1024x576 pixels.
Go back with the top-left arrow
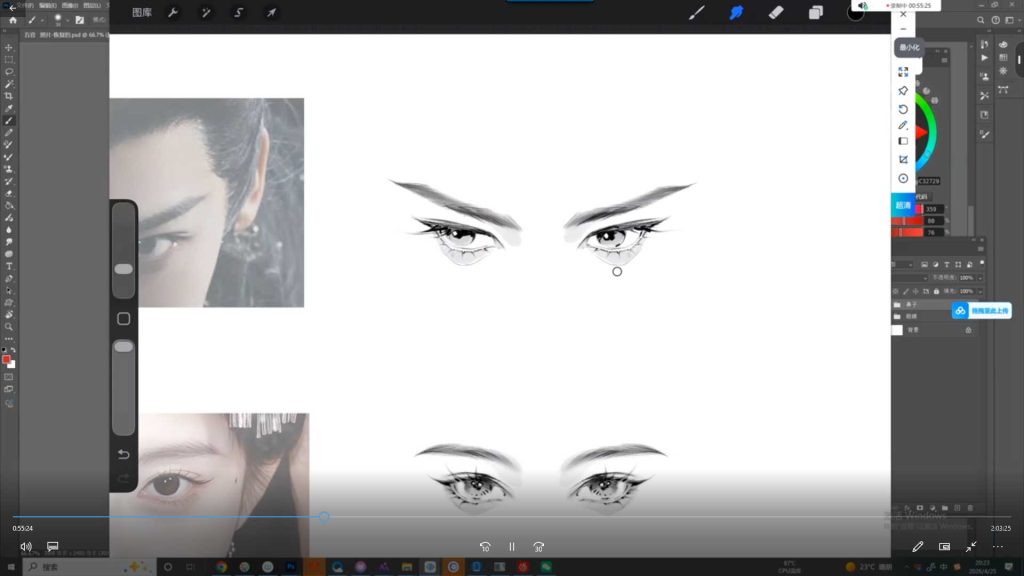pyautogui.click(x=12, y=7)
